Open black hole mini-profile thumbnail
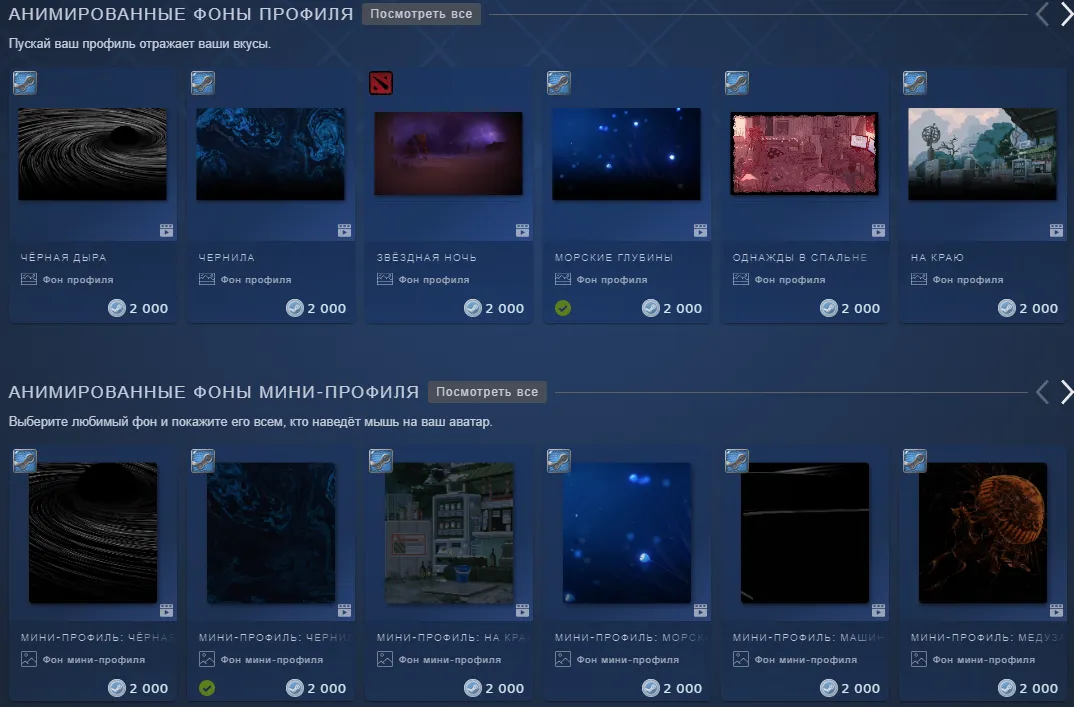This screenshot has width=1074, height=707. click(93, 533)
